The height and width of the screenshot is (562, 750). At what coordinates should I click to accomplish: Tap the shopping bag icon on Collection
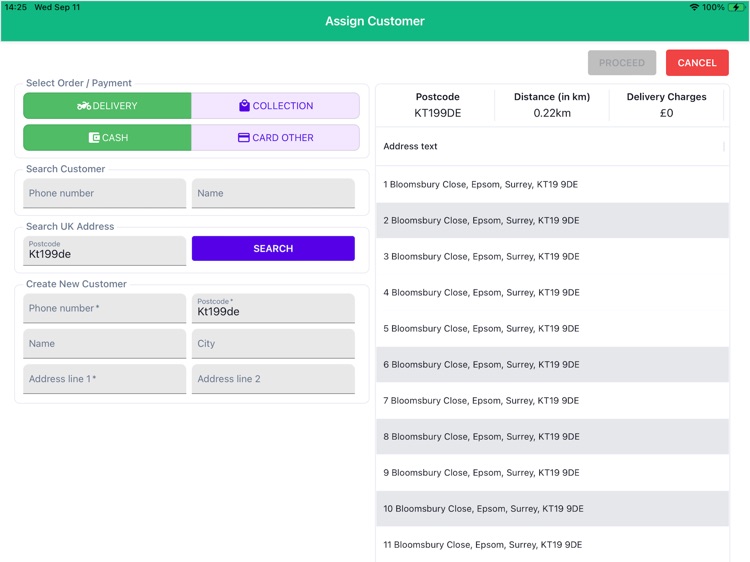(x=244, y=105)
